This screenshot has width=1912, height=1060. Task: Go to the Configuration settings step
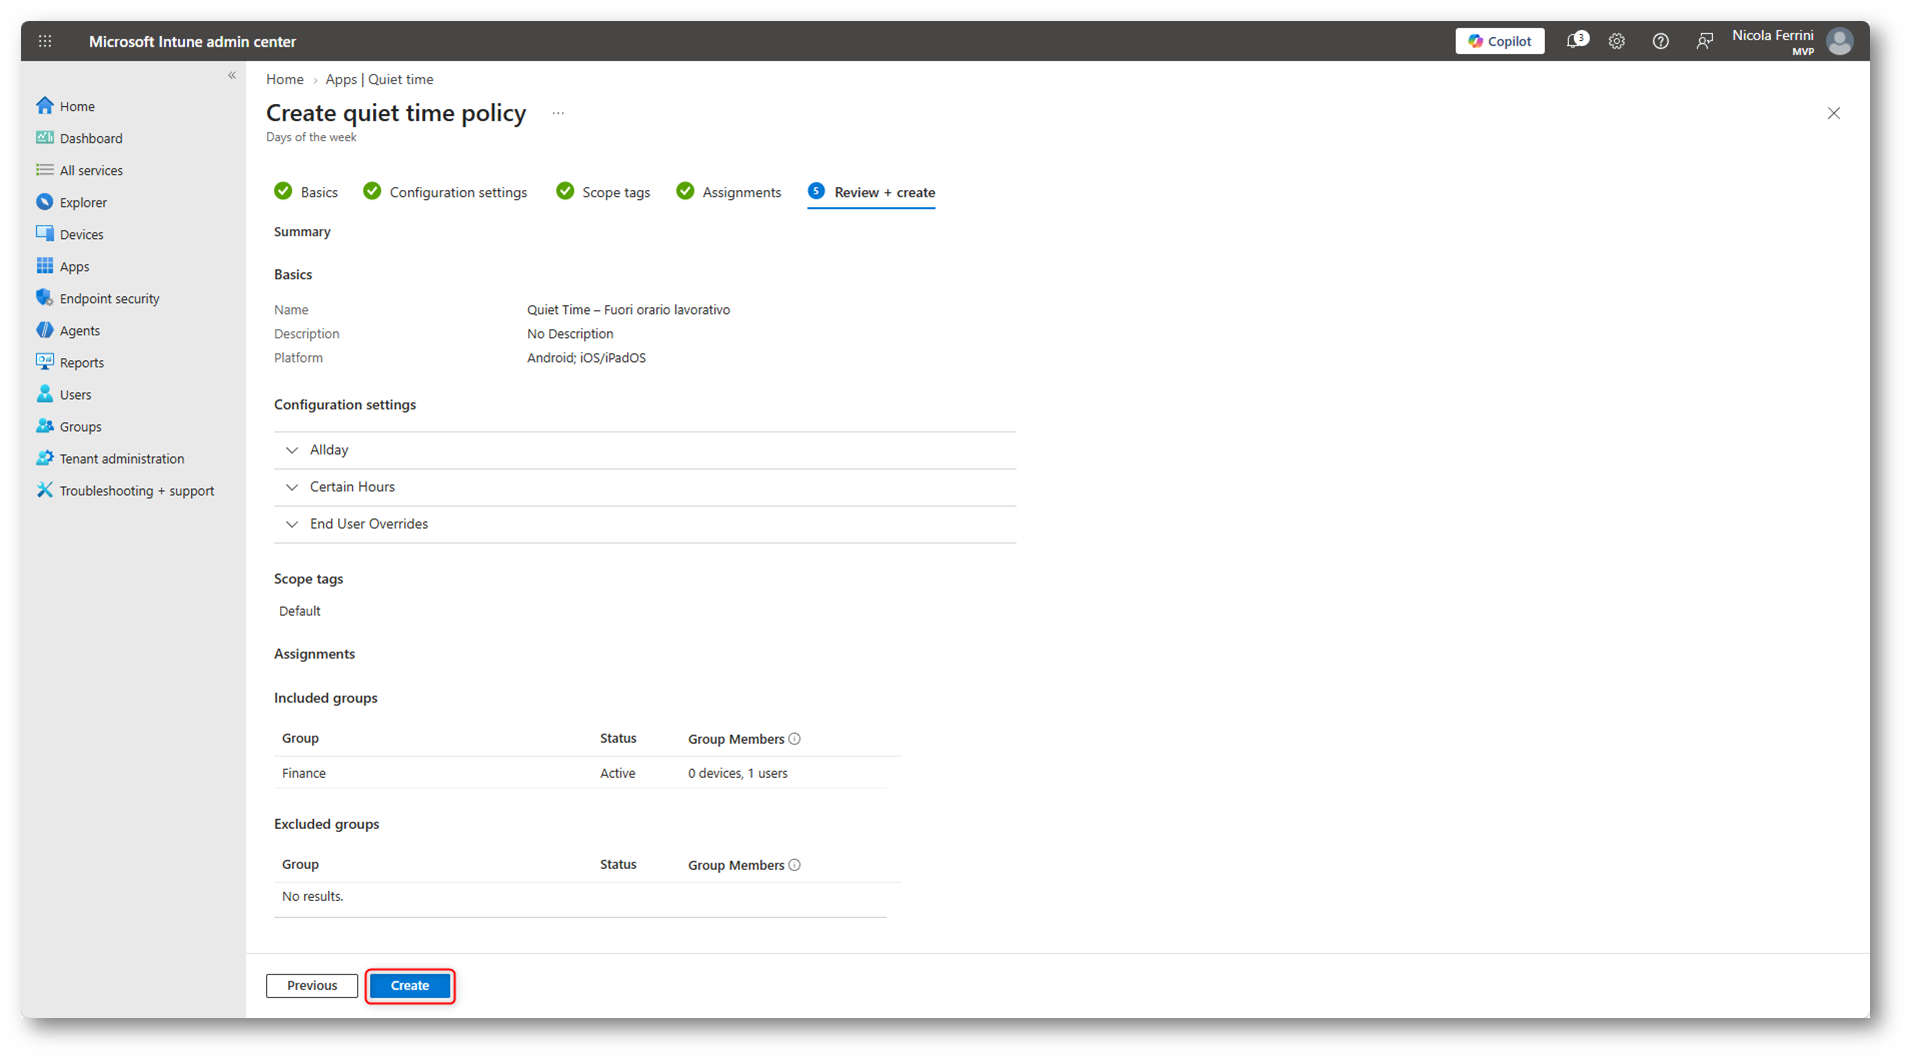coord(445,192)
